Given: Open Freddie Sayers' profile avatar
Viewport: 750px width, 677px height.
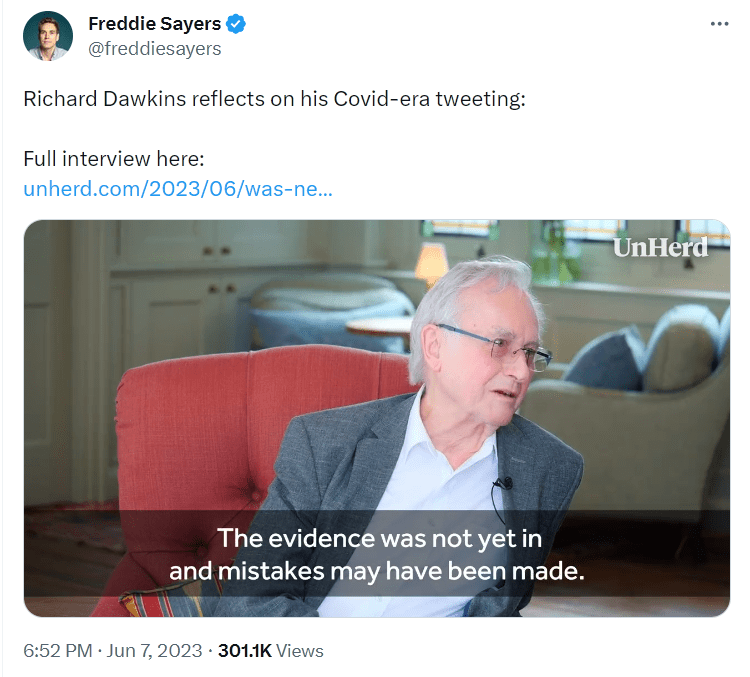Looking at the screenshot, I should [48, 36].
